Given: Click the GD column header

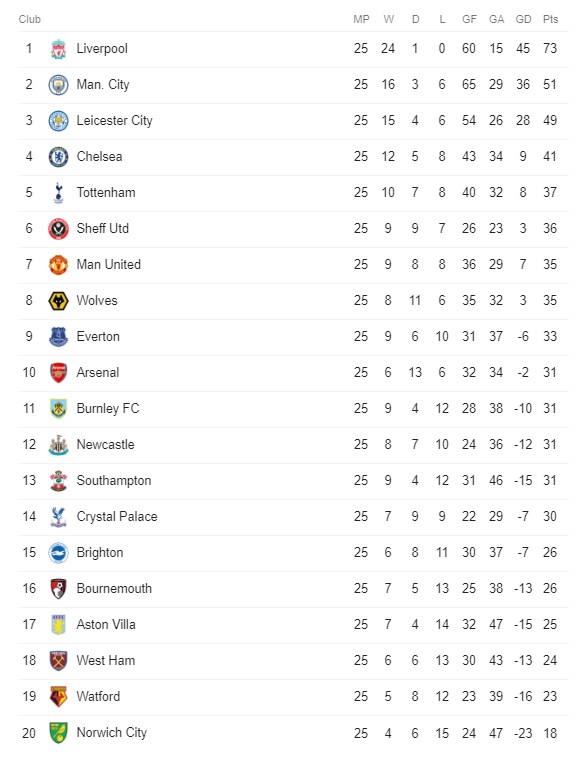Looking at the screenshot, I should [524, 19].
